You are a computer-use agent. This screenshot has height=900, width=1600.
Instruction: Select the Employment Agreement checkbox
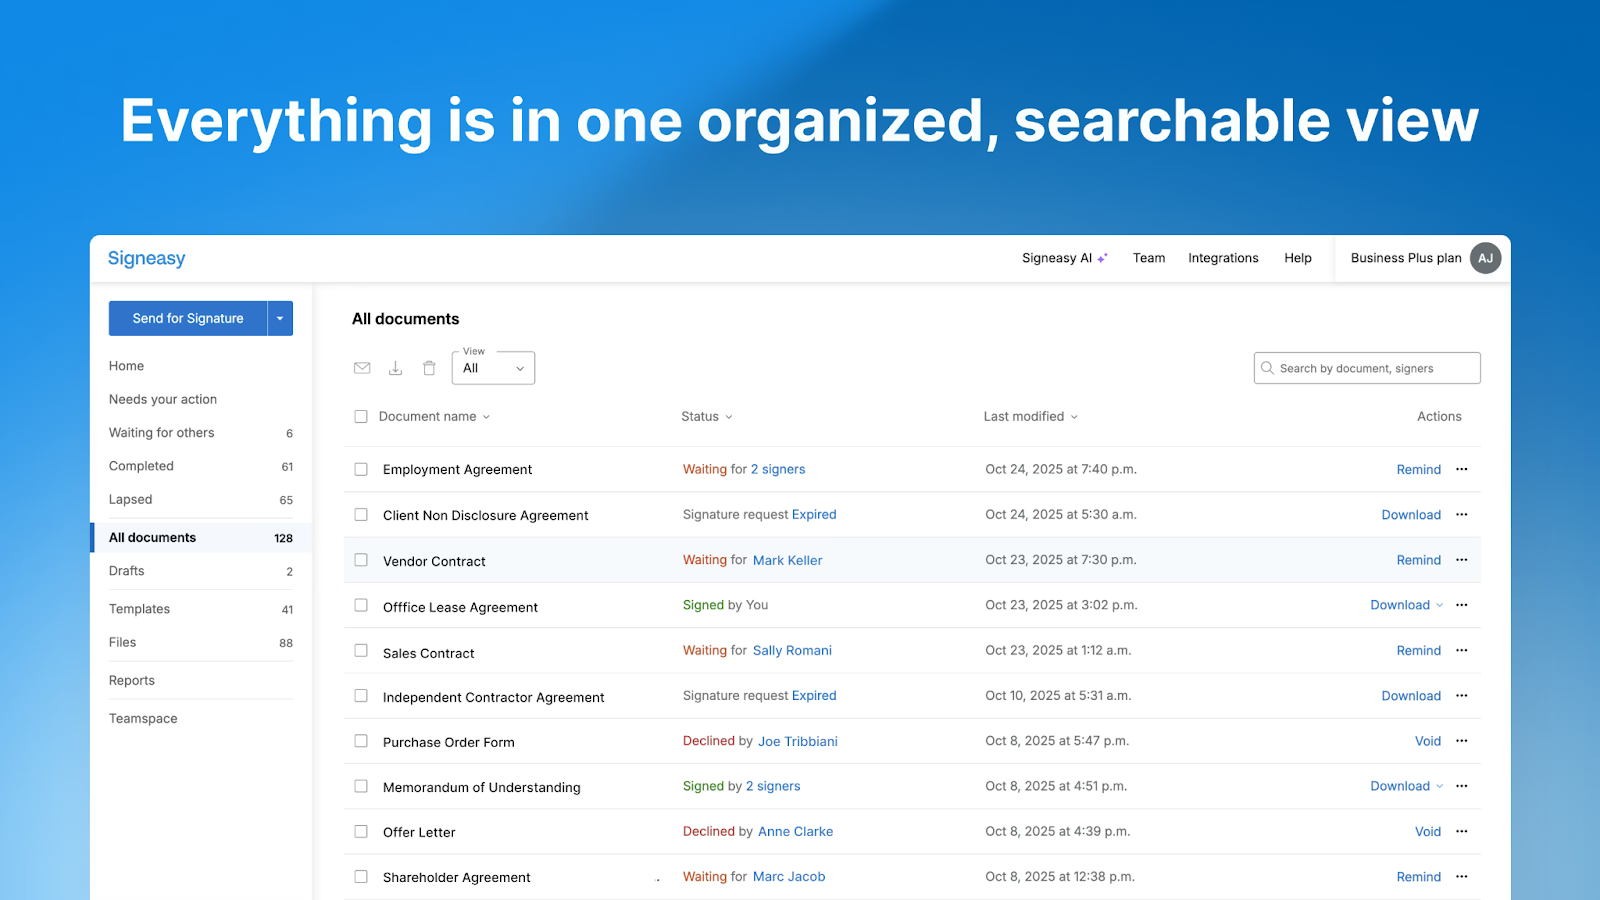pyautogui.click(x=361, y=469)
